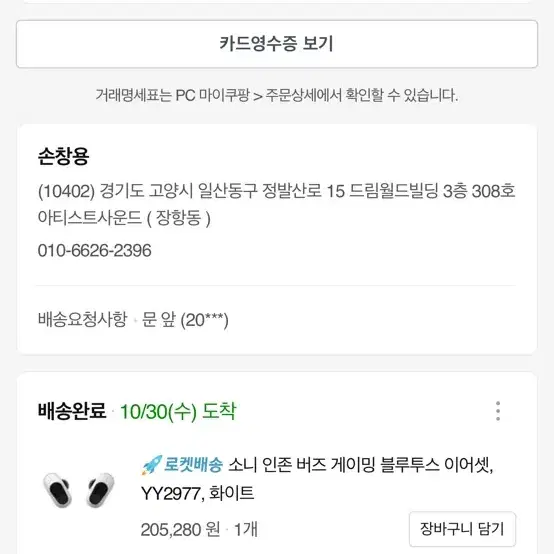The height and width of the screenshot is (554, 554).
Task: Tap the 배송완료 status heading
Action: point(72,411)
